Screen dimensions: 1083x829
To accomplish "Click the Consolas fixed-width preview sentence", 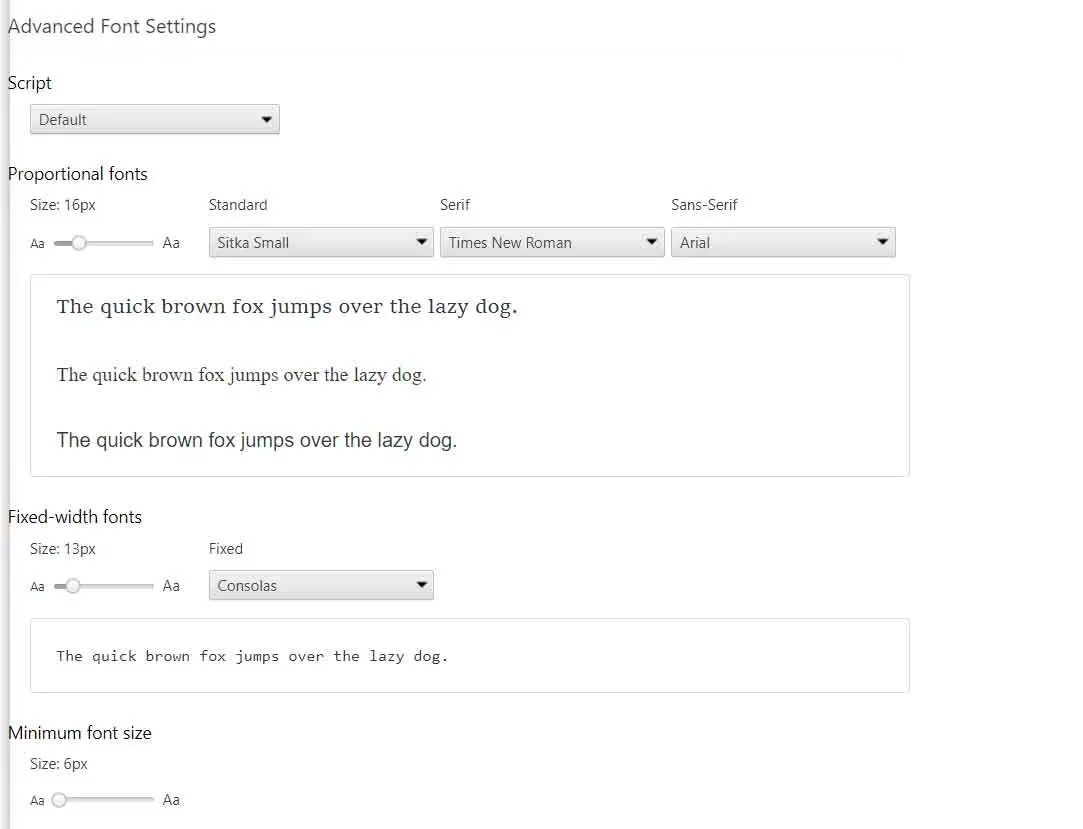I will (252, 656).
